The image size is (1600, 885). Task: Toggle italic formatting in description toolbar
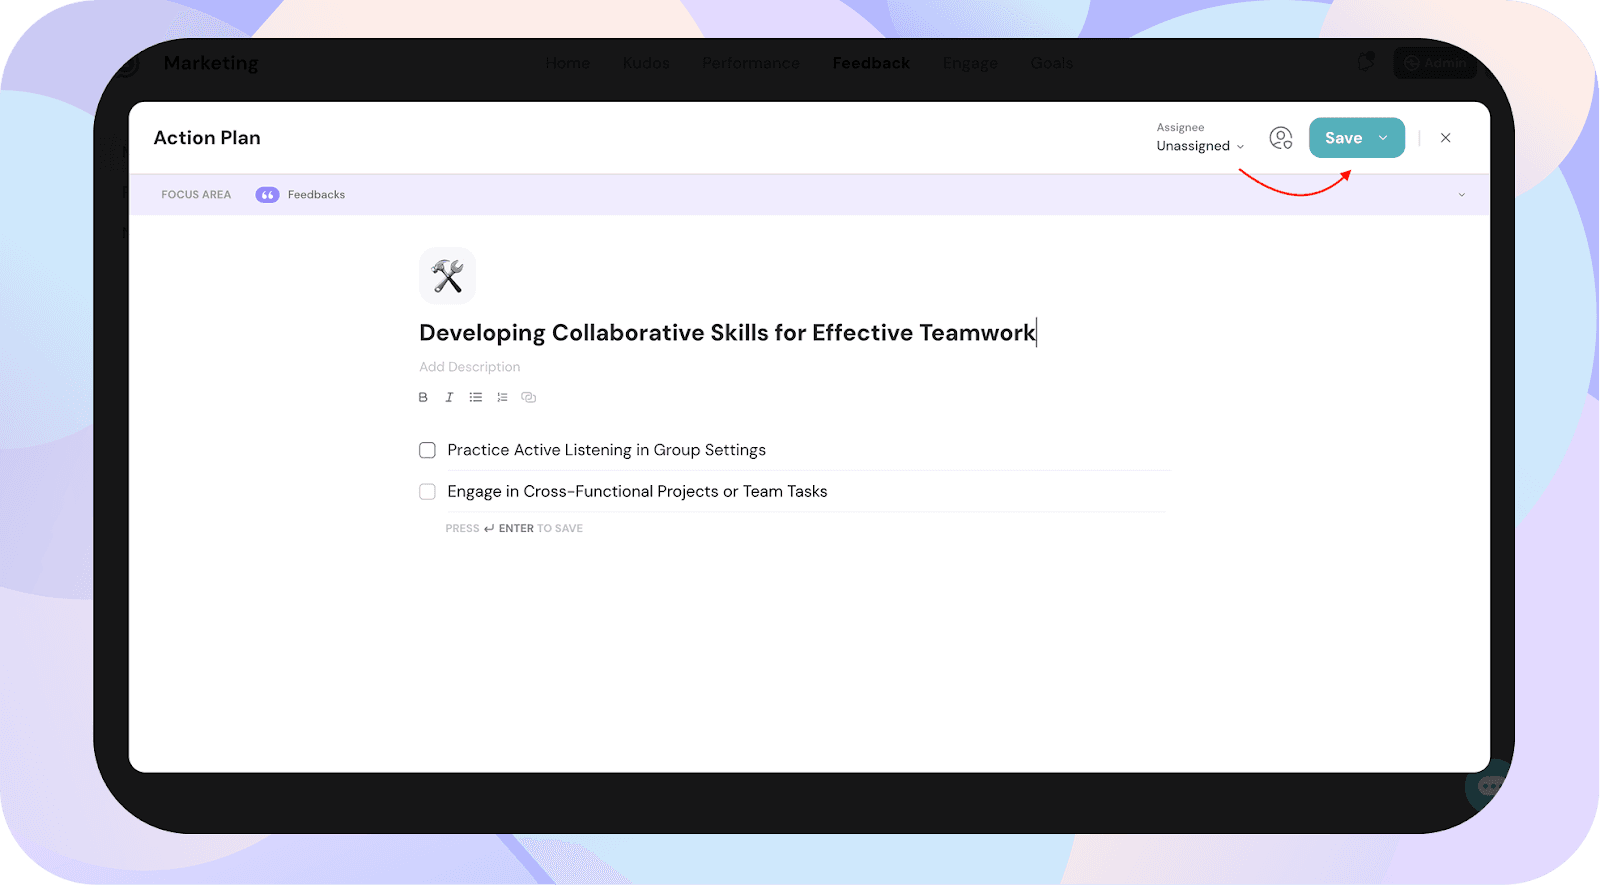449,398
